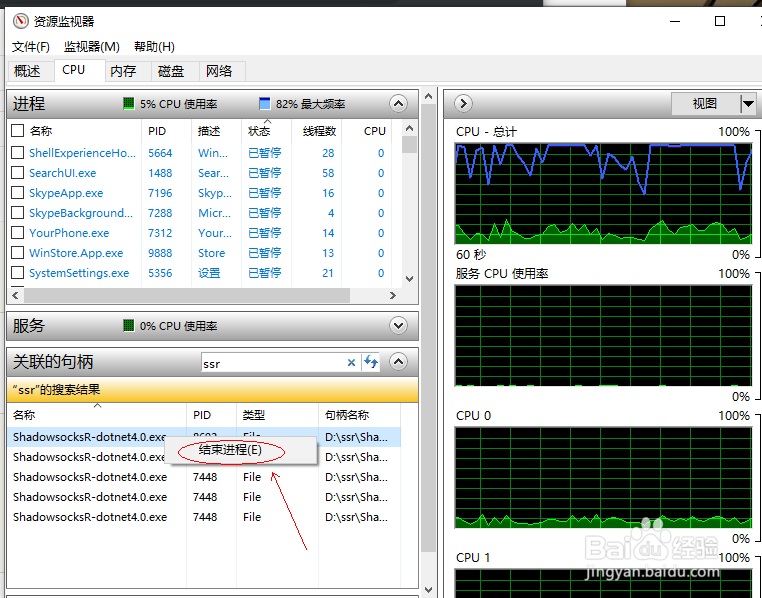The height and width of the screenshot is (598, 762).
Task: Click the Resource Monitor app icon in title bar
Action: pos(20,21)
